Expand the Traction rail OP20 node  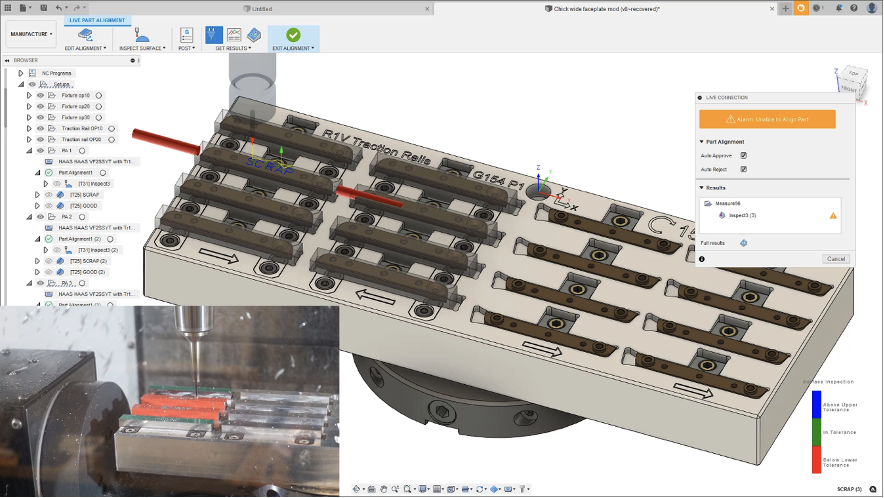click(x=29, y=139)
